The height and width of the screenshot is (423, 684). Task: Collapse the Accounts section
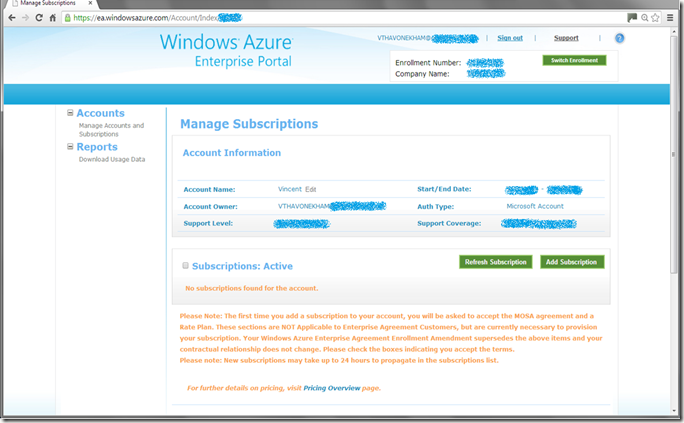70,113
